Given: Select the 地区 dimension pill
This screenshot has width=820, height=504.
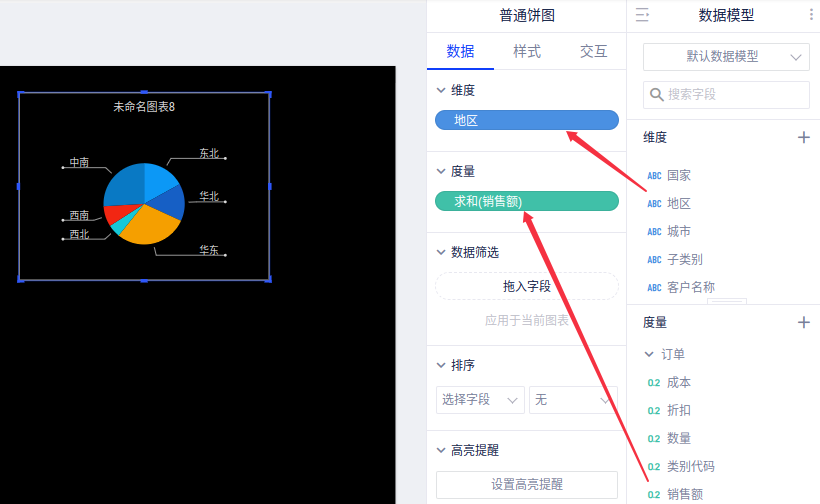Looking at the screenshot, I should coord(527,120).
